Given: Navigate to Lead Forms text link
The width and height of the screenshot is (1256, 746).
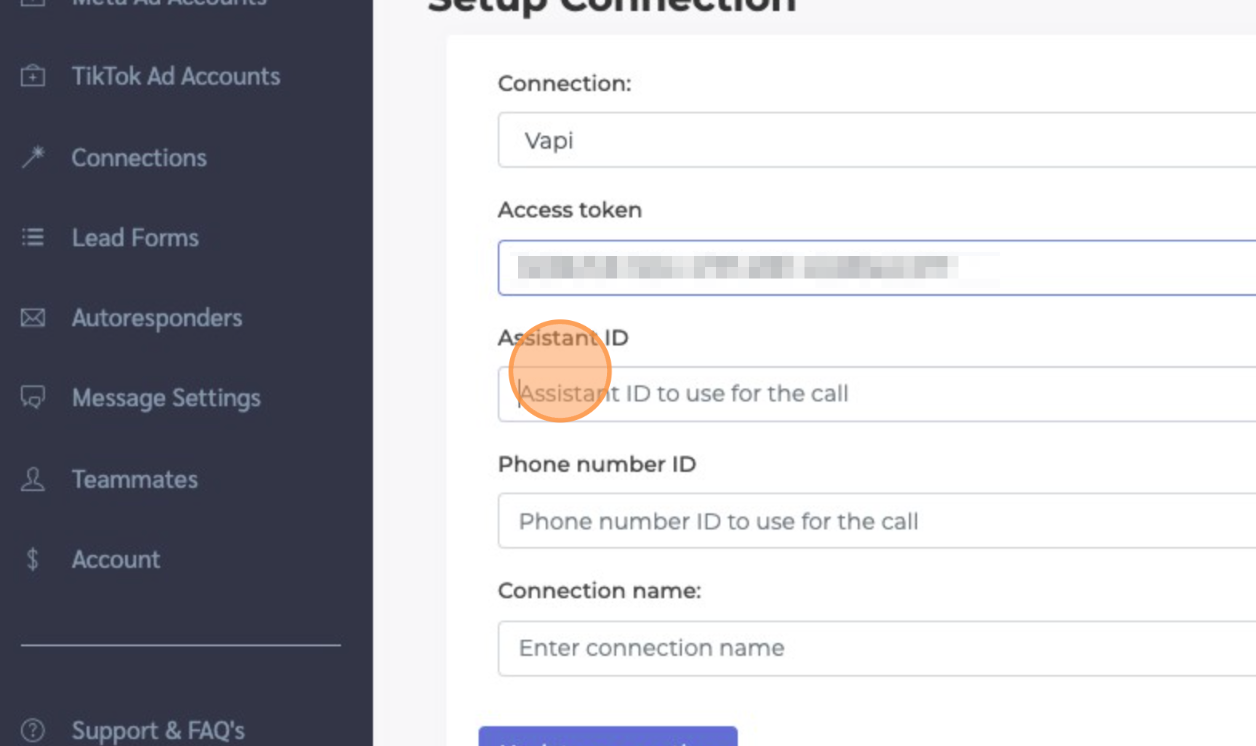Looking at the screenshot, I should pyautogui.click(x=135, y=238).
